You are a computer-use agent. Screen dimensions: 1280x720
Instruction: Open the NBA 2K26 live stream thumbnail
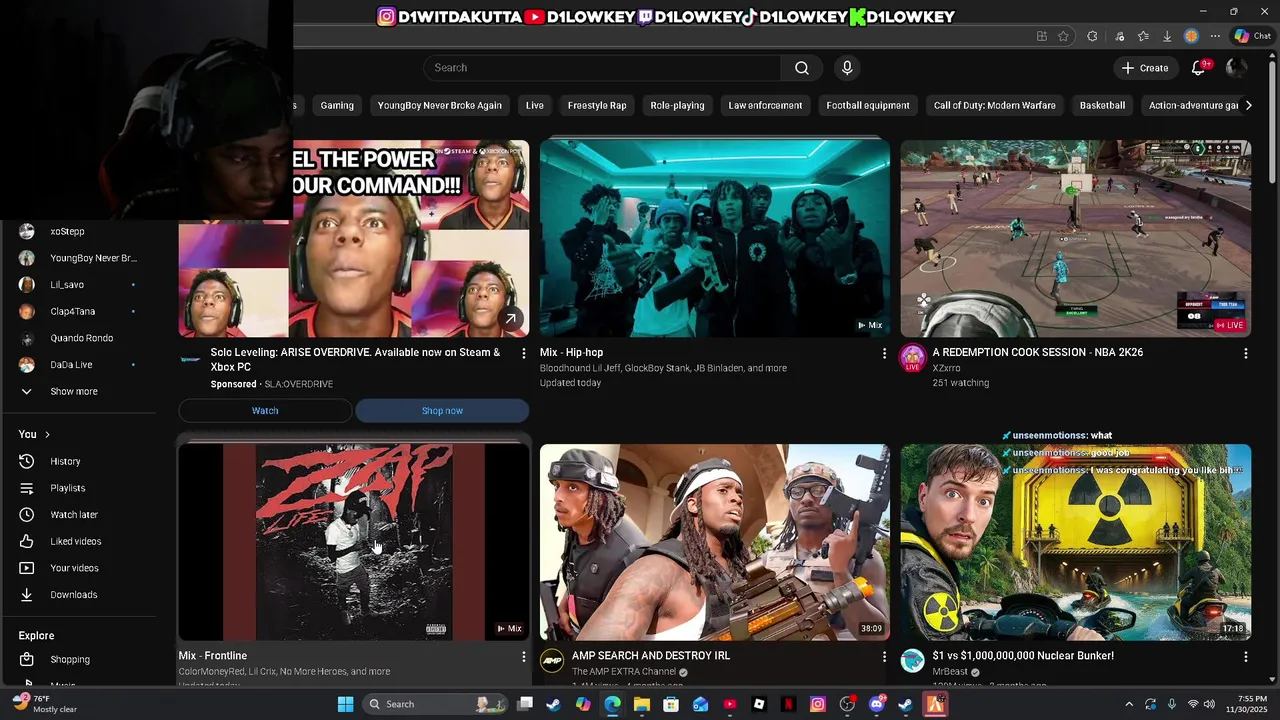[1076, 238]
